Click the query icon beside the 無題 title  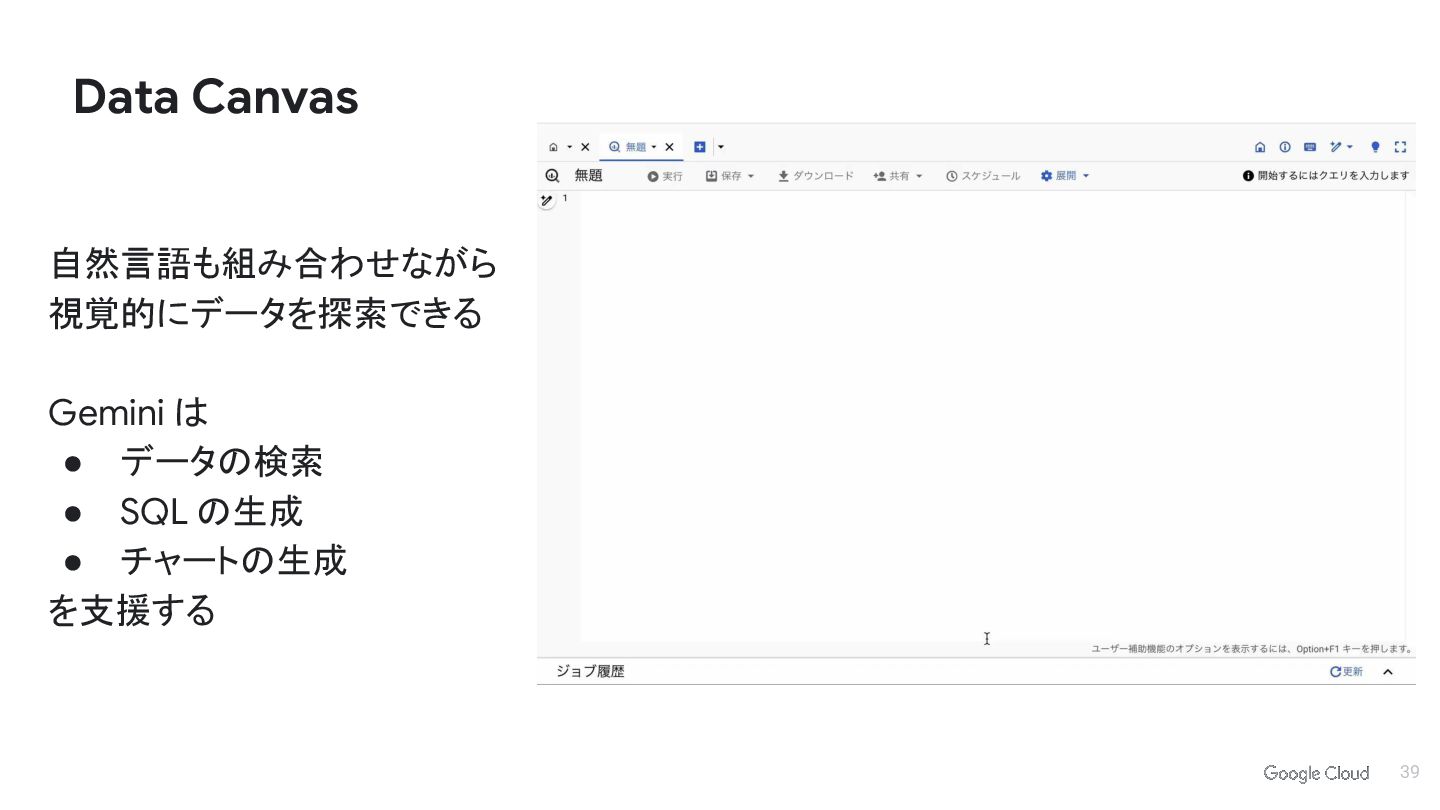coord(552,176)
